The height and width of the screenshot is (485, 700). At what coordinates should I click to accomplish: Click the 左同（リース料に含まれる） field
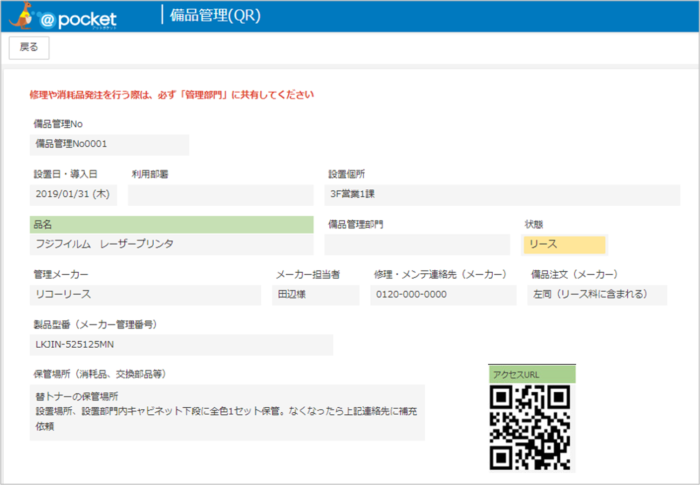point(597,295)
